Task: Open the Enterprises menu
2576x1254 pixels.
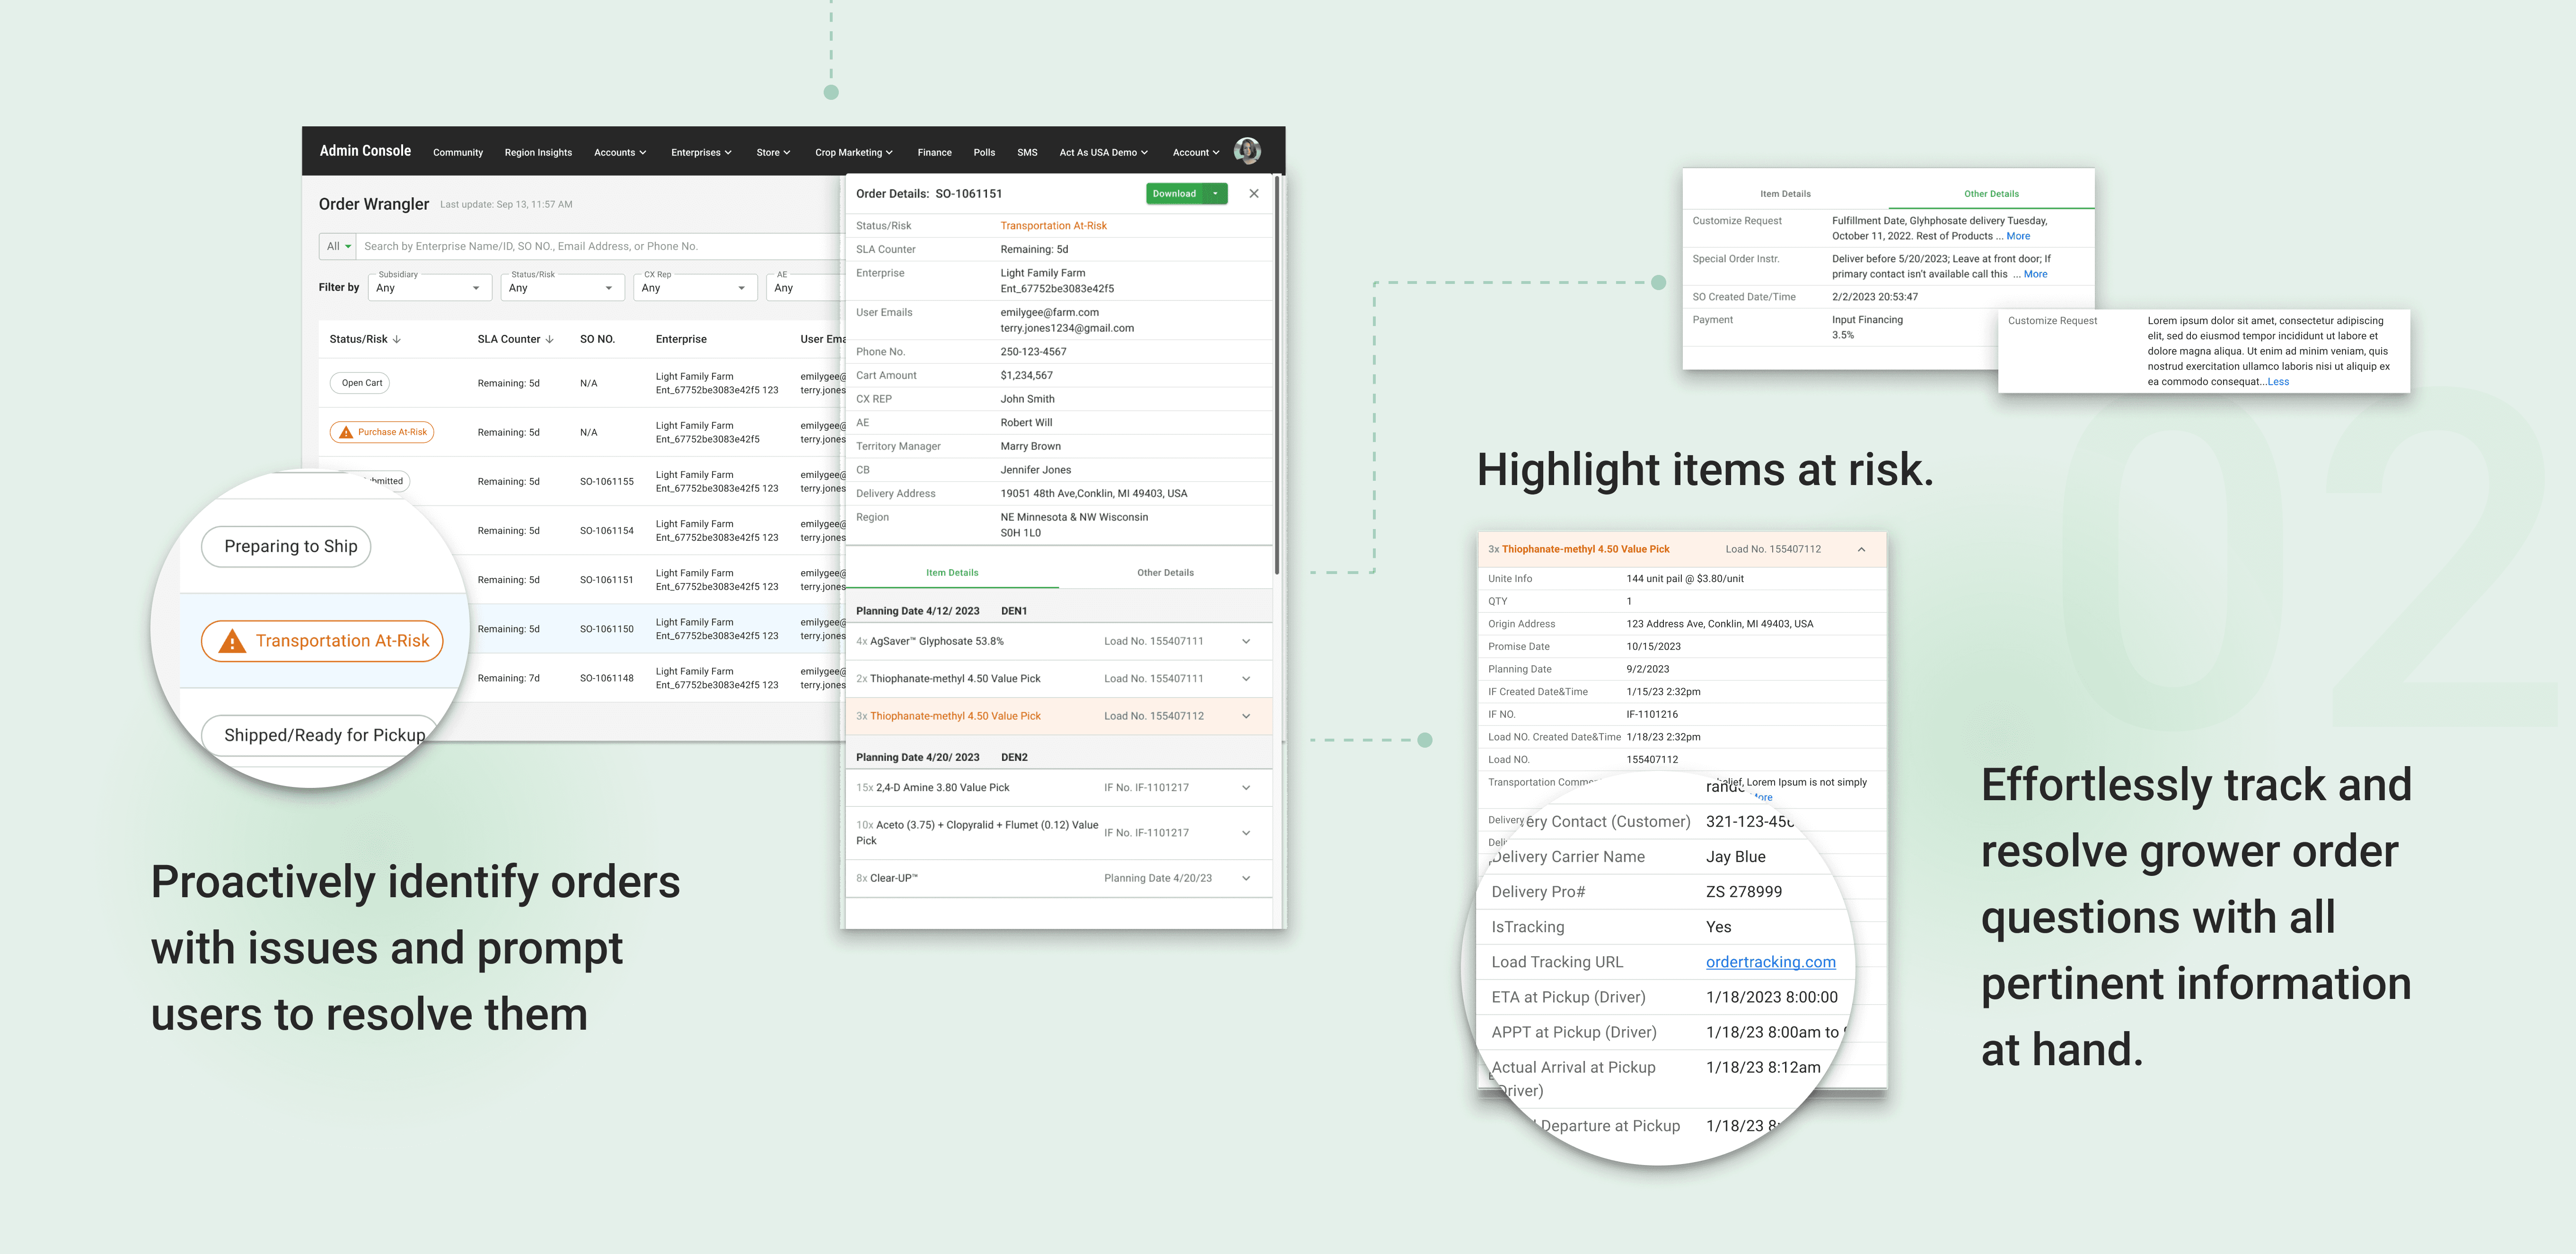Action: click(x=700, y=153)
